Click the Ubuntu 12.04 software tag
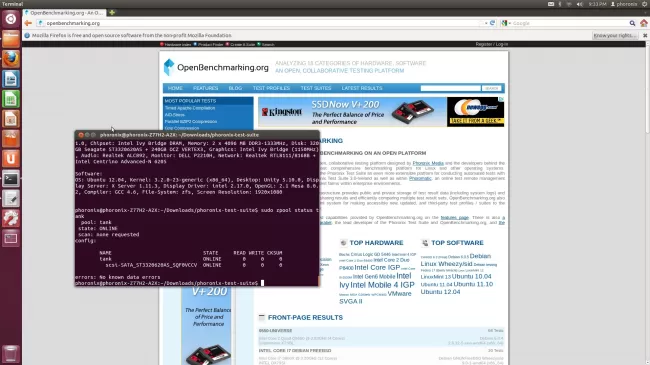Viewport: 650px width, 365px height. pos(440,292)
